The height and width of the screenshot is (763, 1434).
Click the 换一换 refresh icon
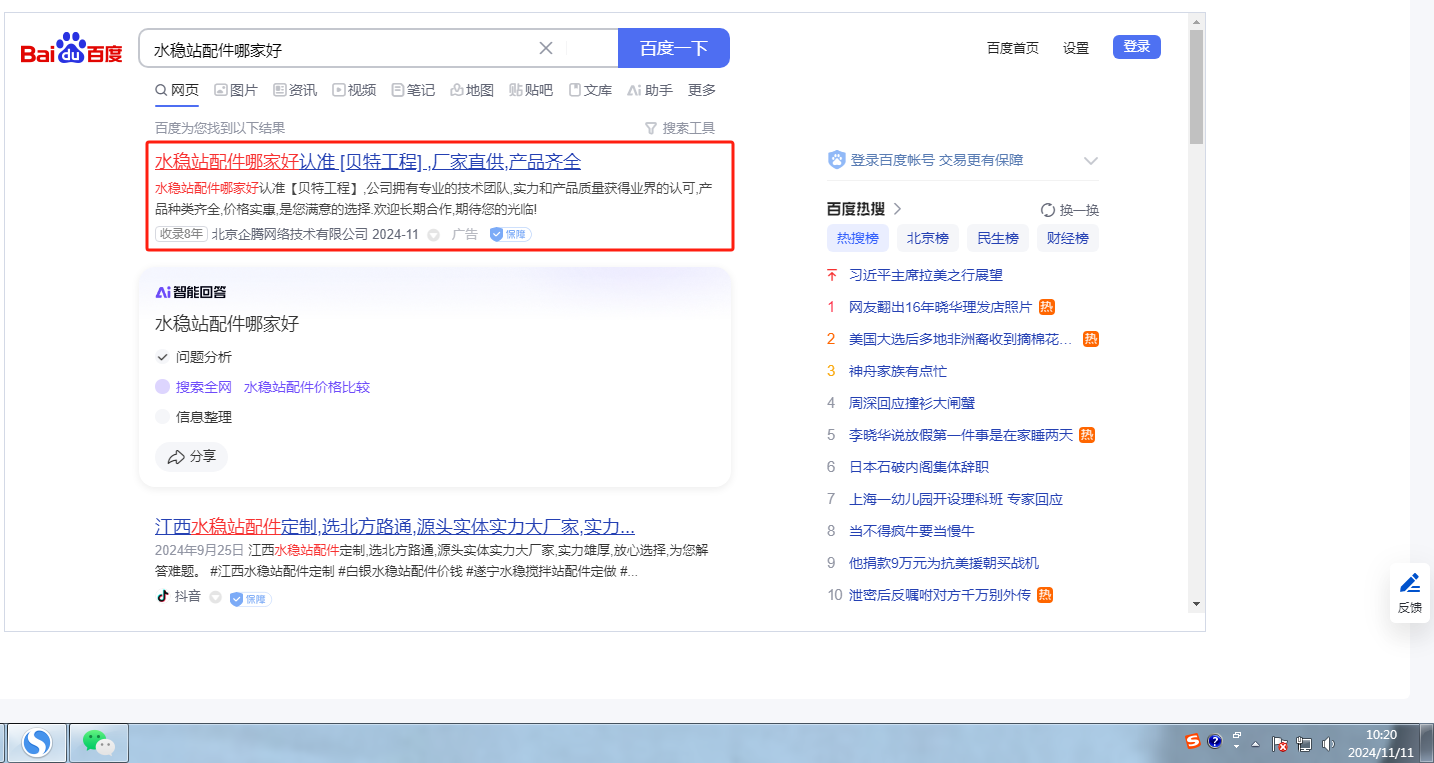[x=1048, y=210]
